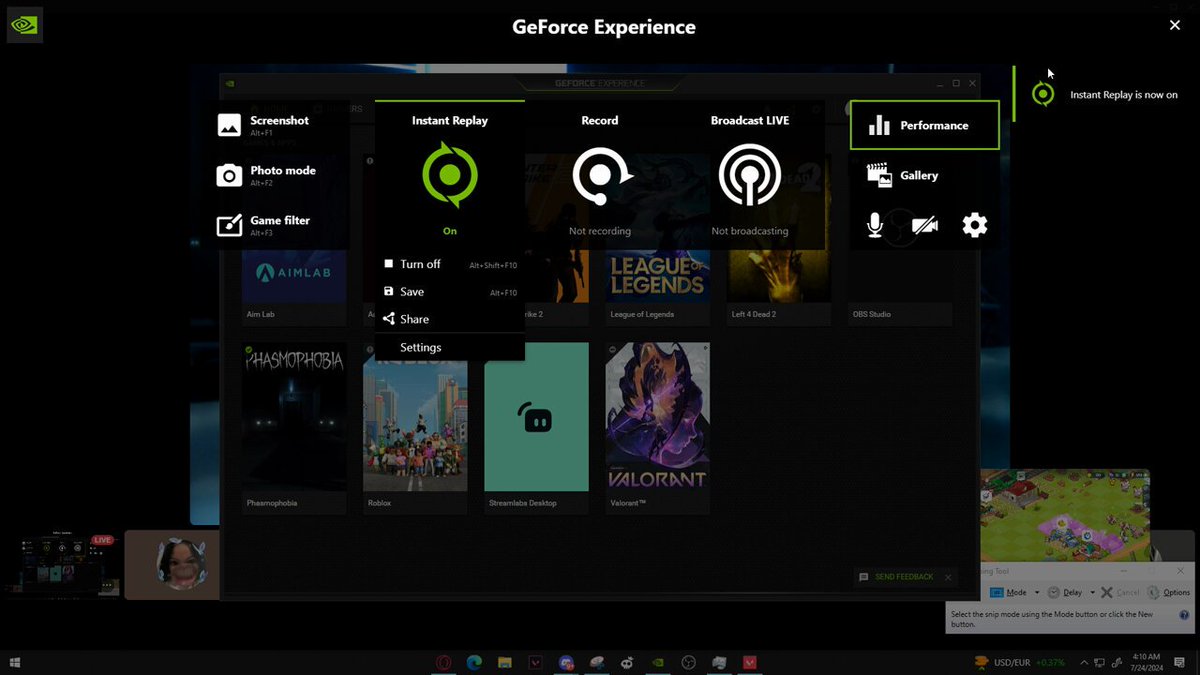The height and width of the screenshot is (675, 1200).
Task: Click the Instant Replay tab label
Action: (450, 120)
